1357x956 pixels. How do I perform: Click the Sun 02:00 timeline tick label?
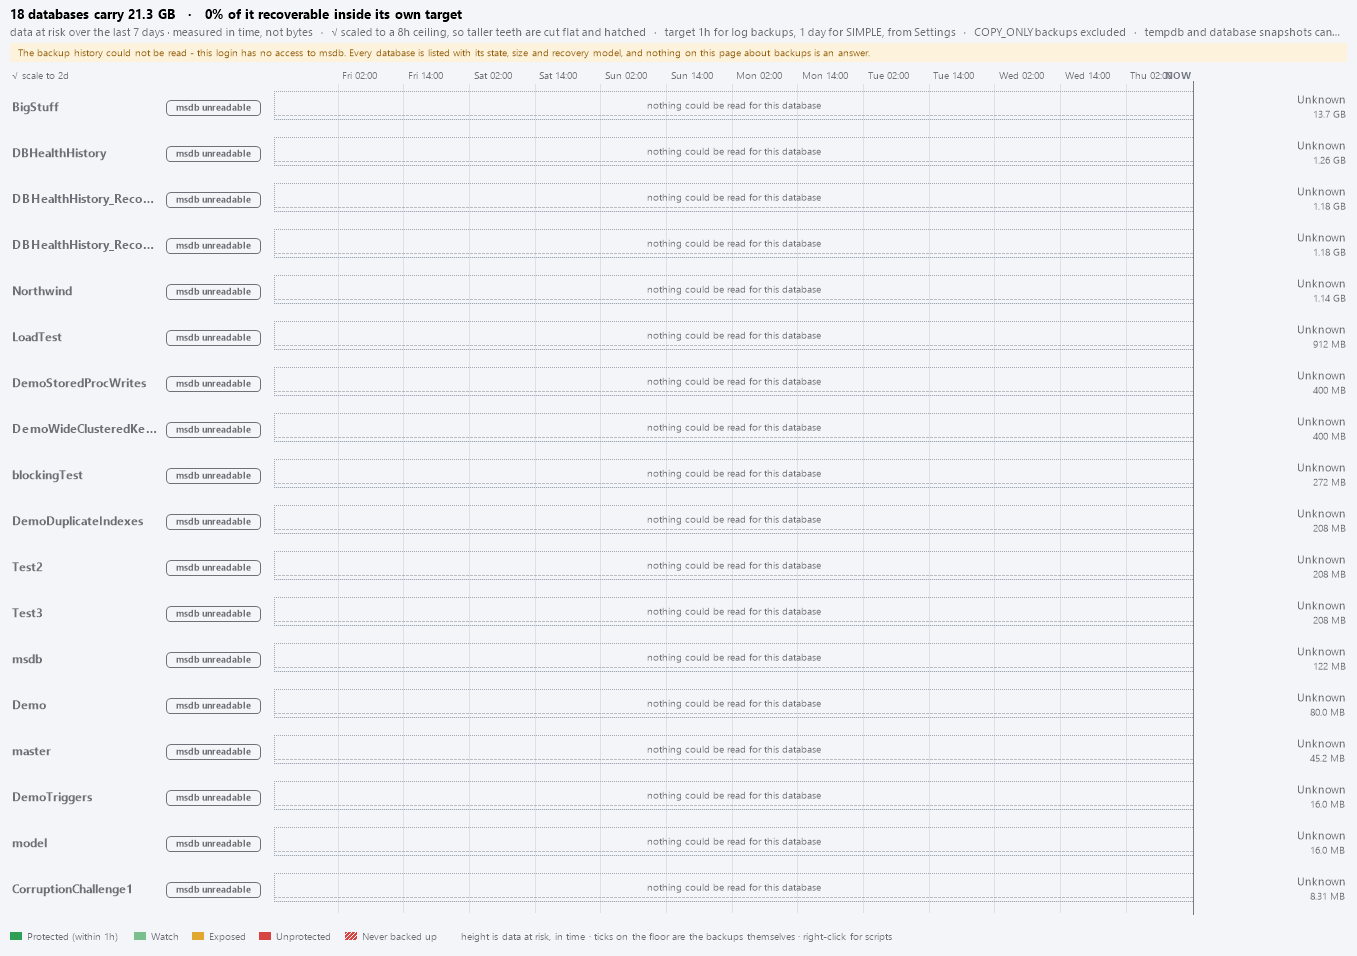coord(626,76)
